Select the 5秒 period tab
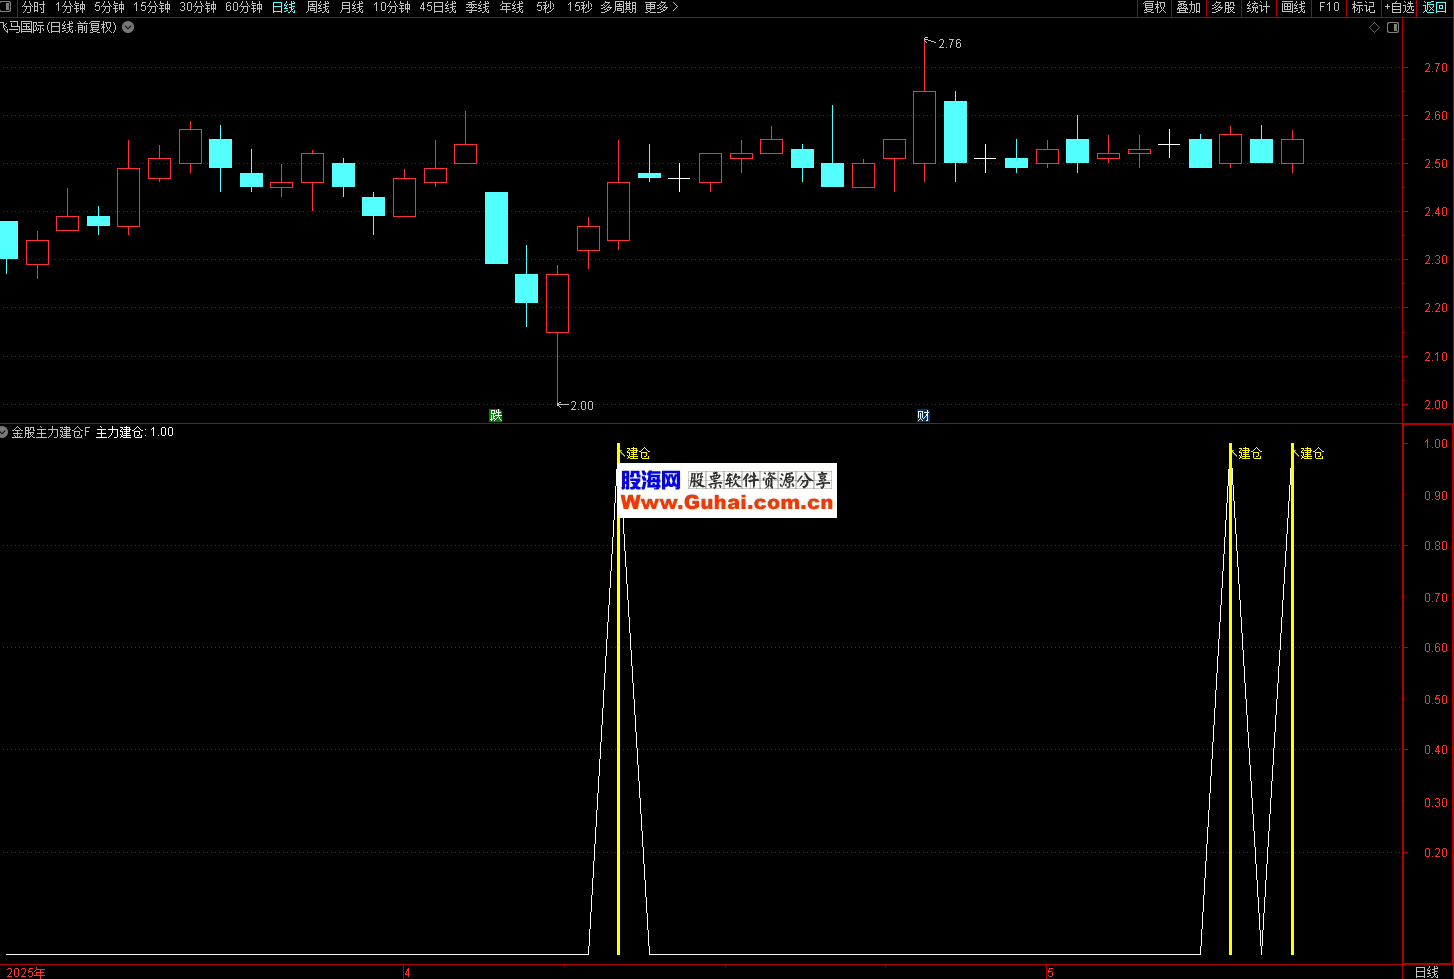 click(545, 7)
